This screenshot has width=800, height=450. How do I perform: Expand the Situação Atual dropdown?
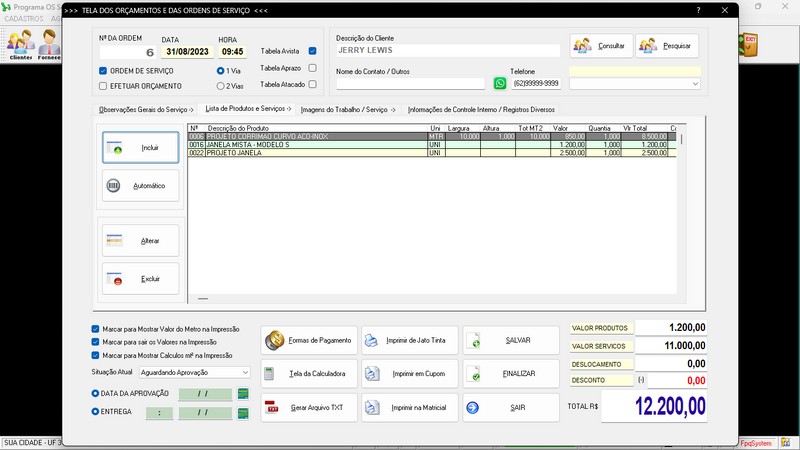(245, 372)
